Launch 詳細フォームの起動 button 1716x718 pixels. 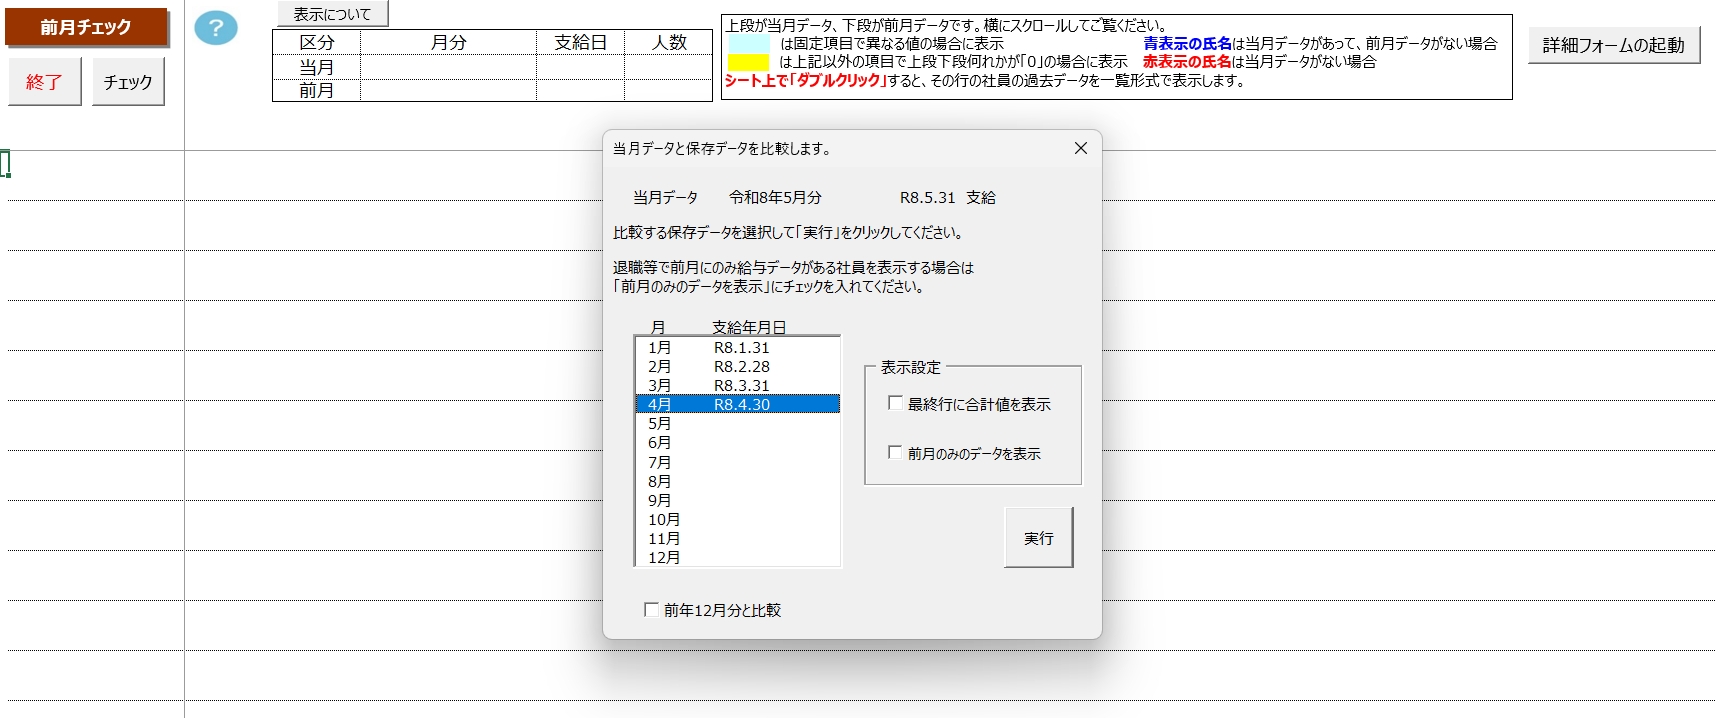tap(1613, 45)
